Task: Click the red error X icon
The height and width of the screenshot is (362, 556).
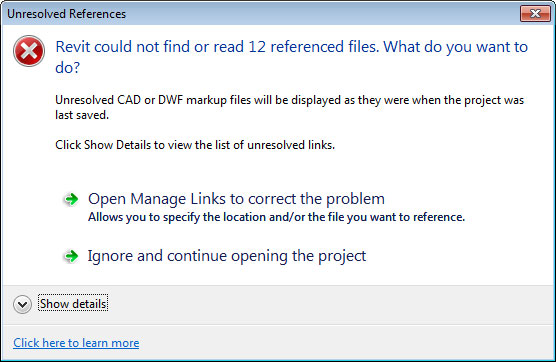Action: (29, 51)
